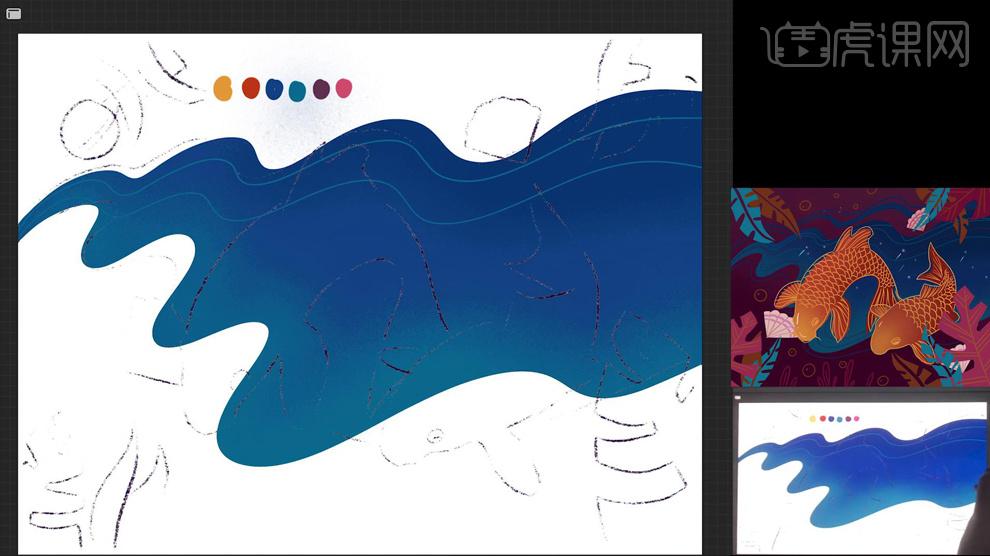This screenshot has width=990, height=556.
Task: Click the small icon atop the camera preview
Action: [x=737, y=398]
